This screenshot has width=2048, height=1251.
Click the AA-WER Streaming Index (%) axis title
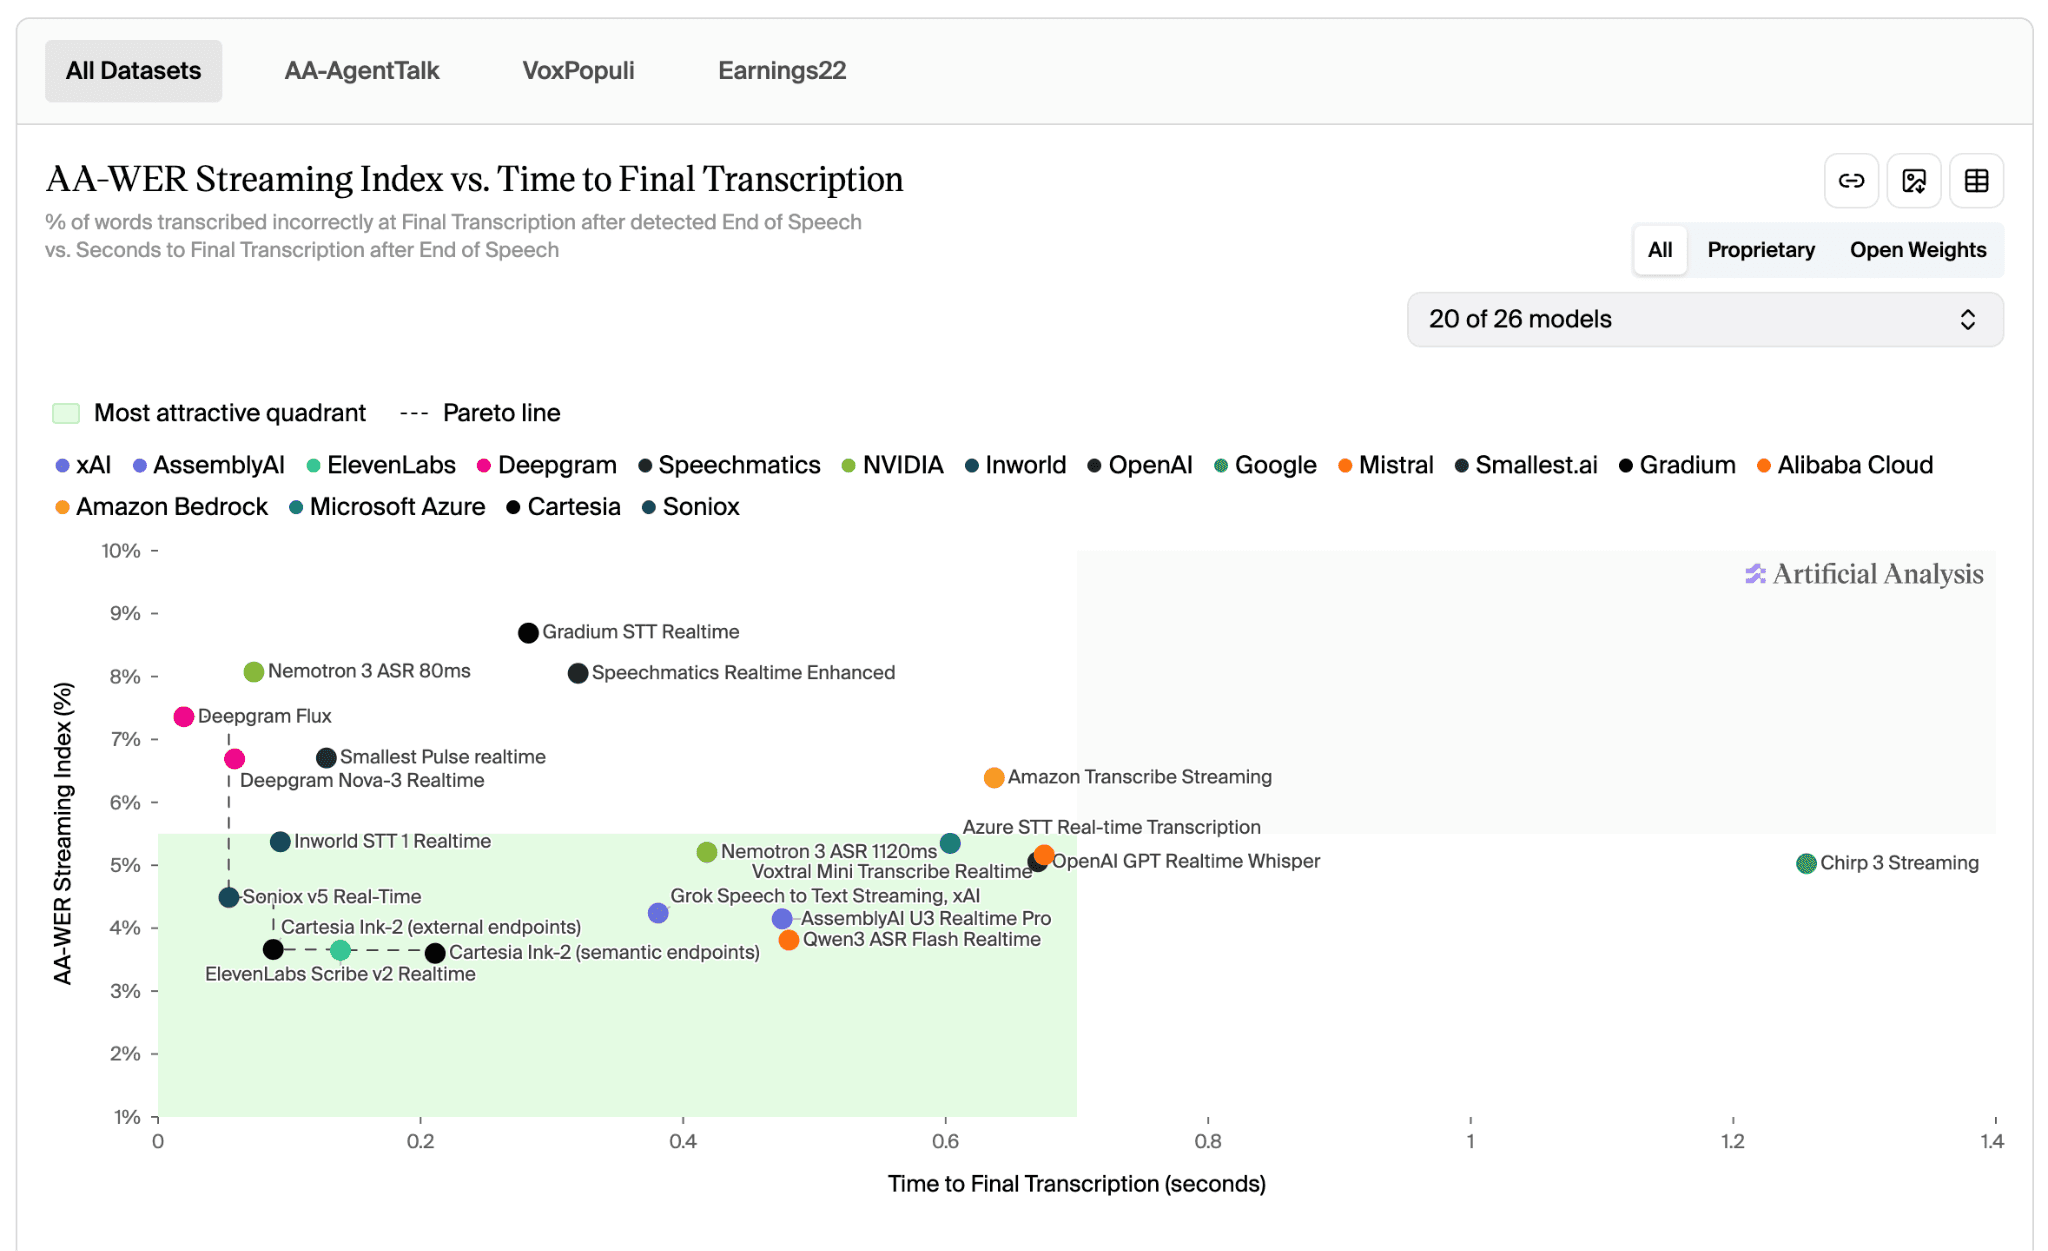tap(63, 833)
